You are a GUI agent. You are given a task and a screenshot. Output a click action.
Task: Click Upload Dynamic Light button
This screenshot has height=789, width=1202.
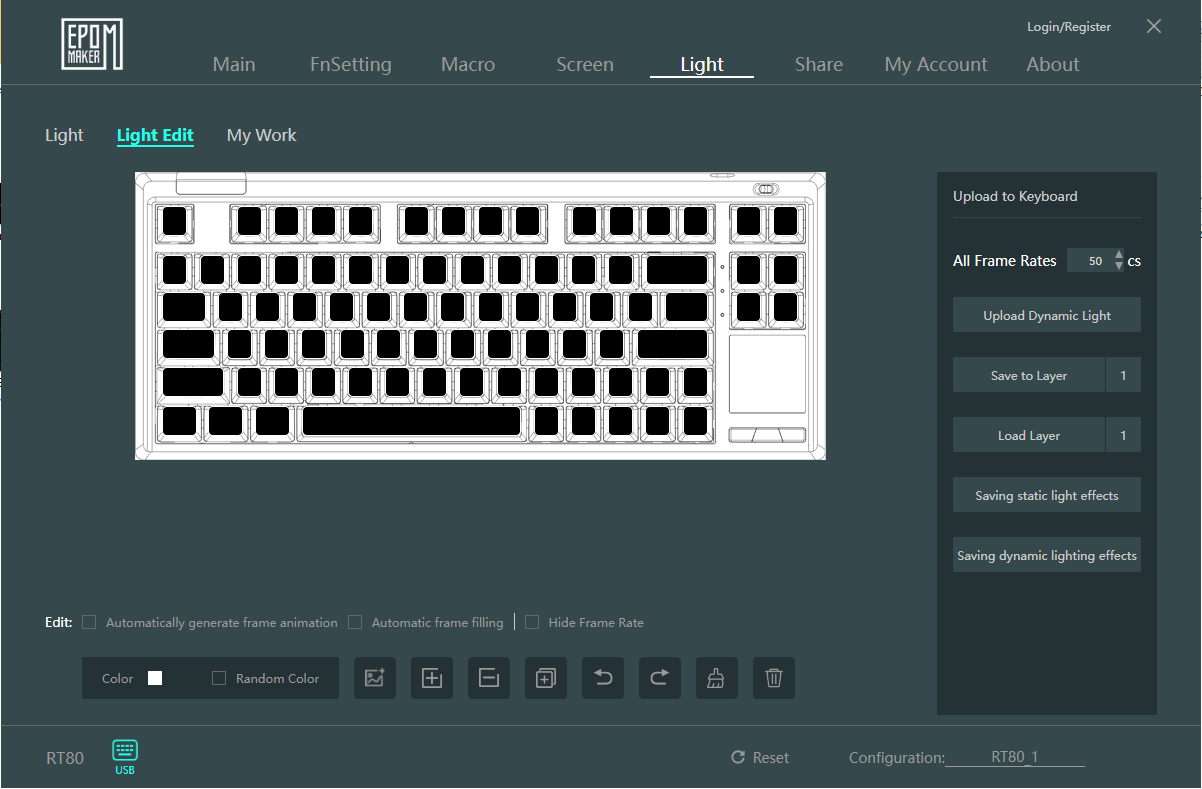1046,316
